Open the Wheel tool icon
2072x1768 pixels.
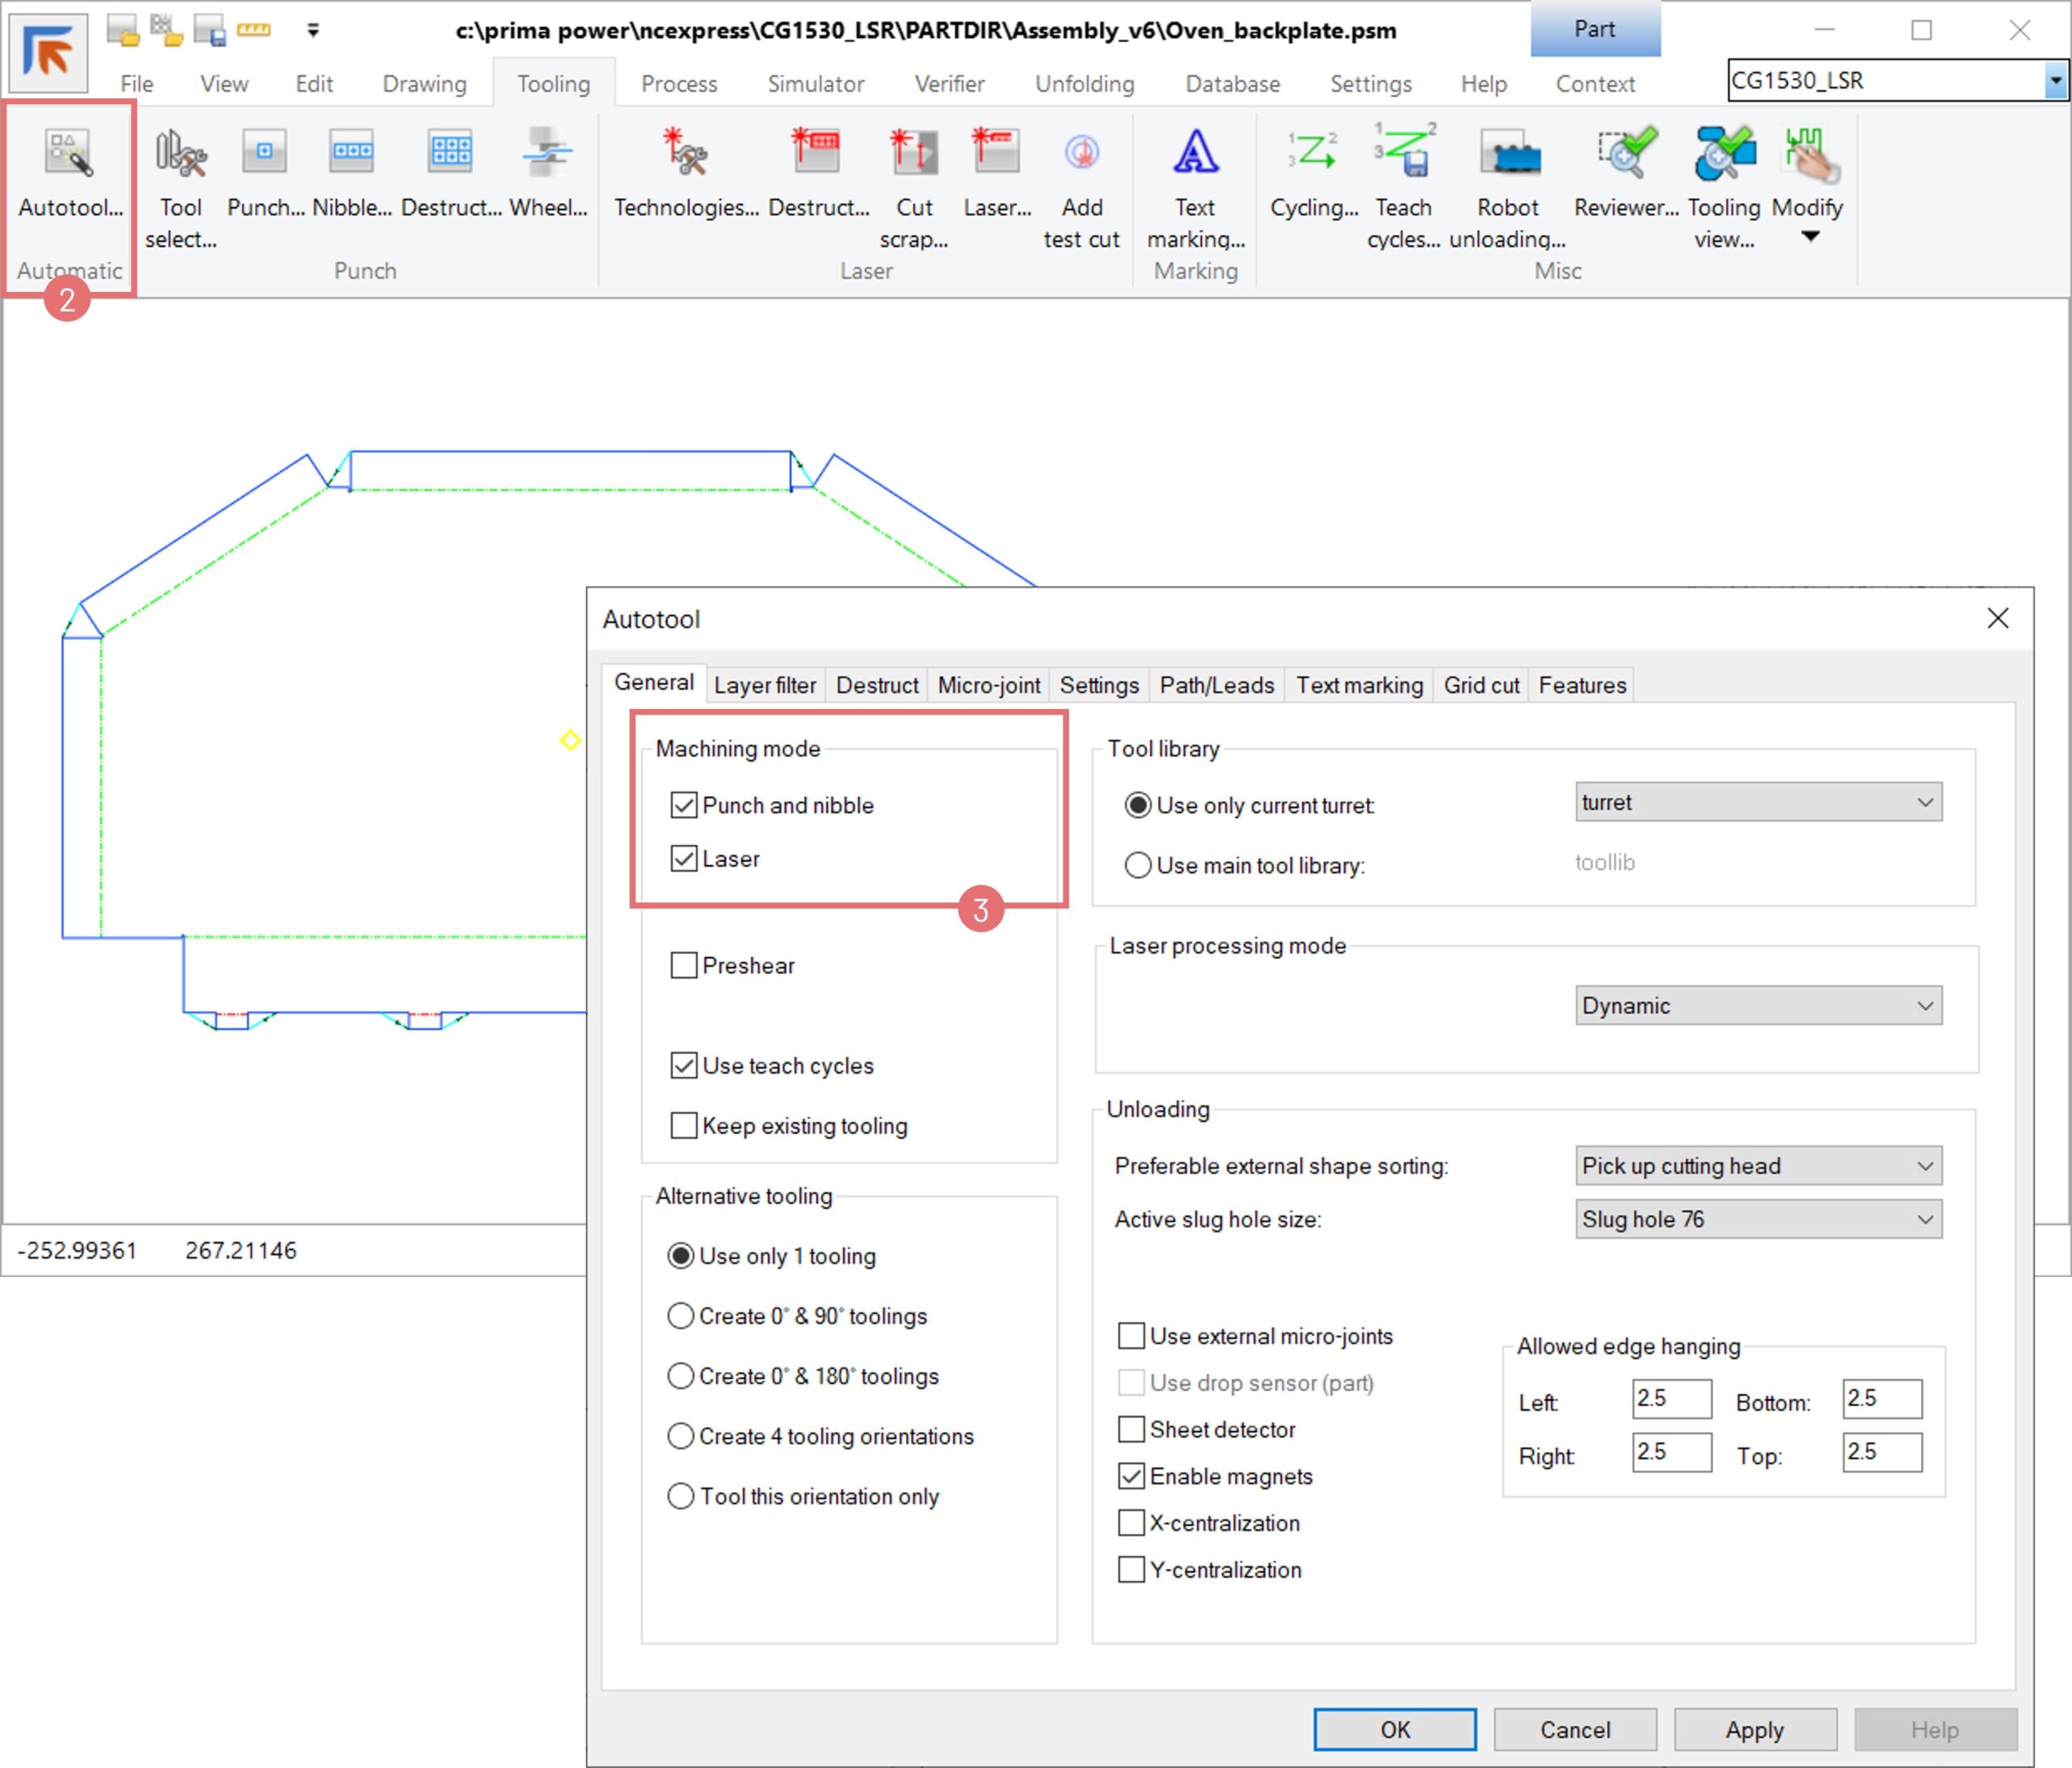pyautogui.click(x=548, y=153)
